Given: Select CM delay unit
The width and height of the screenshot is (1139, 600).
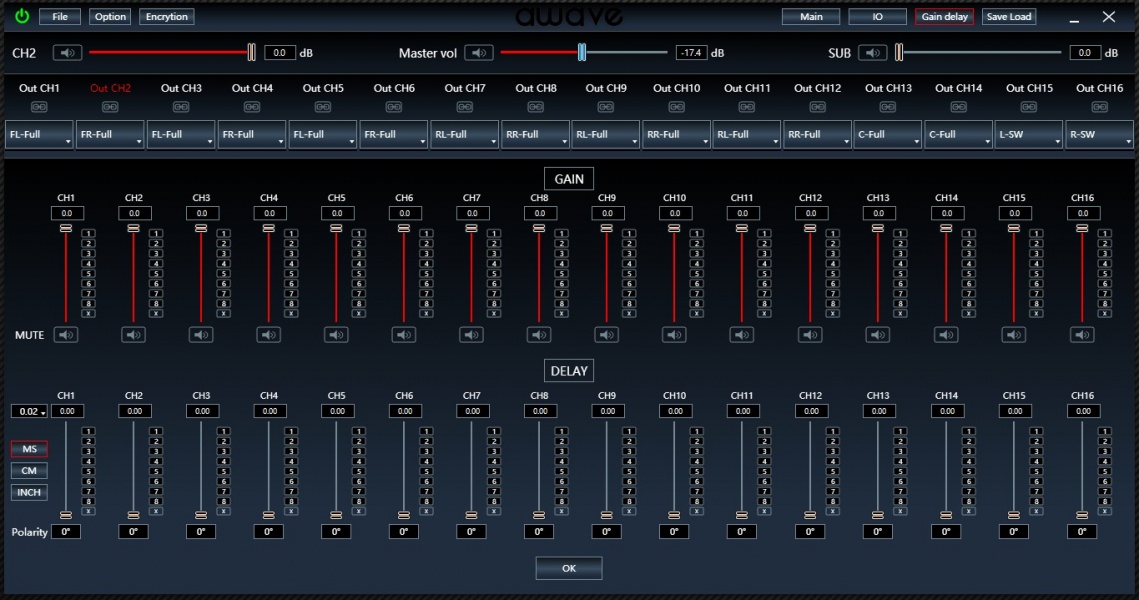Looking at the screenshot, I should point(29,471).
